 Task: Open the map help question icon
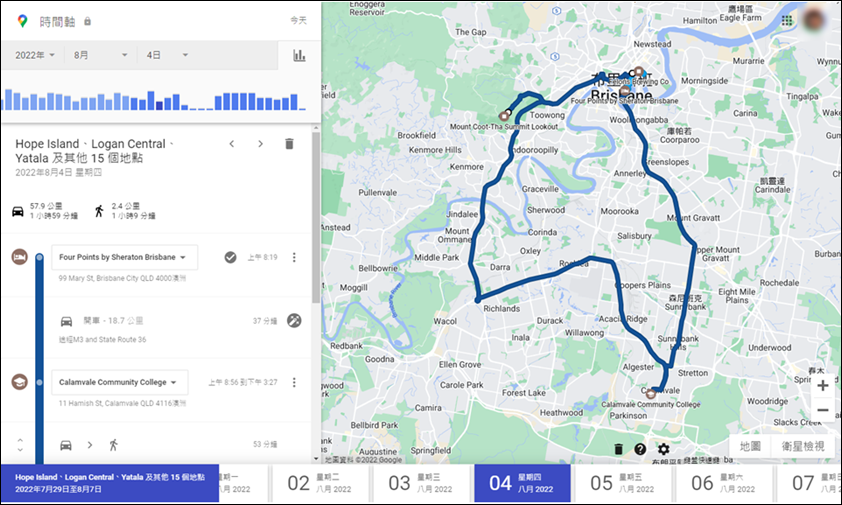pyautogui.click(x=640, y=449)
